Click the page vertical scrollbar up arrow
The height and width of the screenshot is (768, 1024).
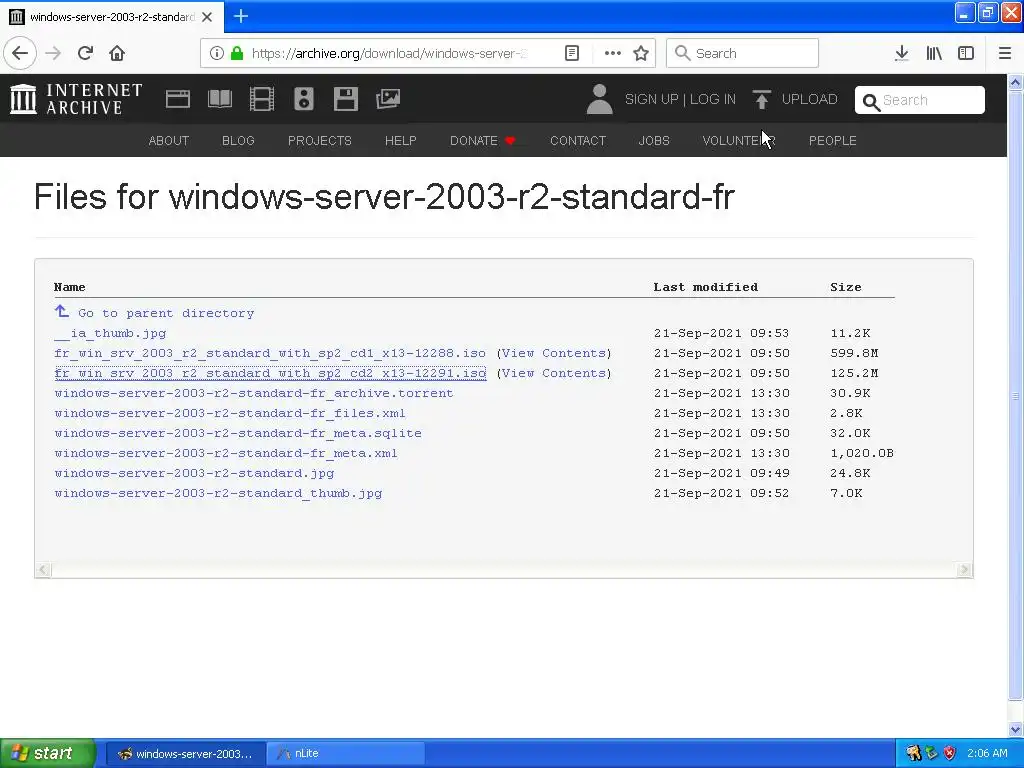coord(1015,82)
